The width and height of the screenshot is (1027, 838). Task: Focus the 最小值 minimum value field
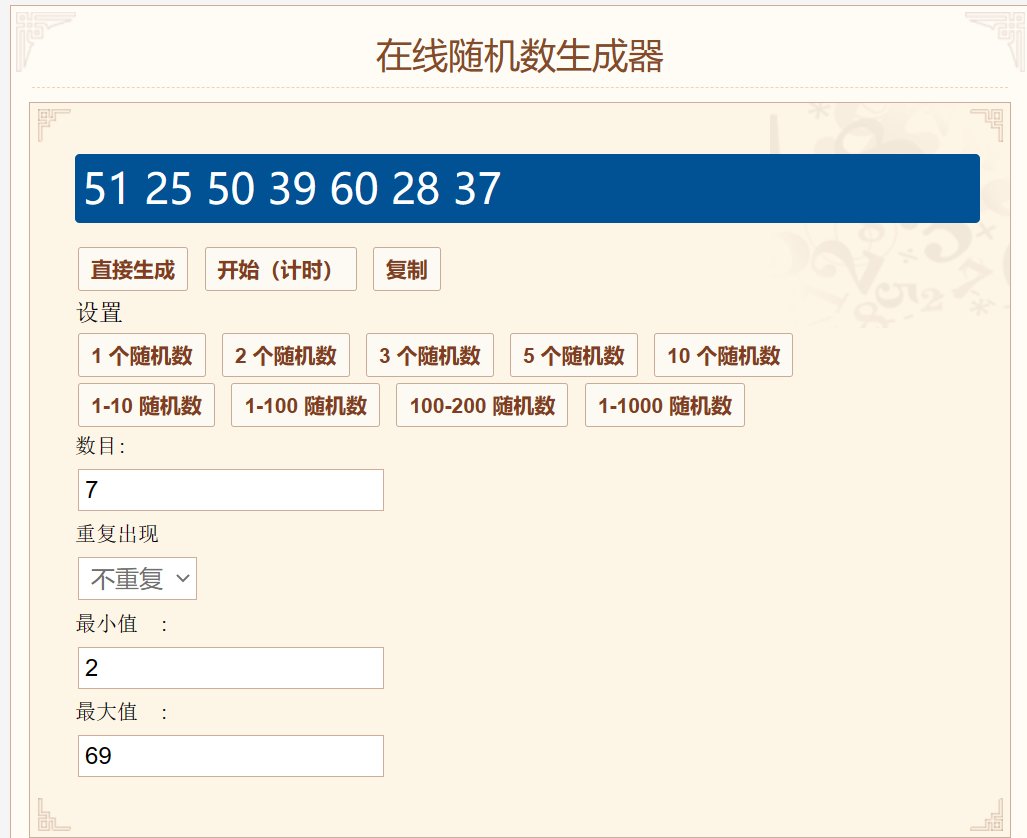point(231,668)
